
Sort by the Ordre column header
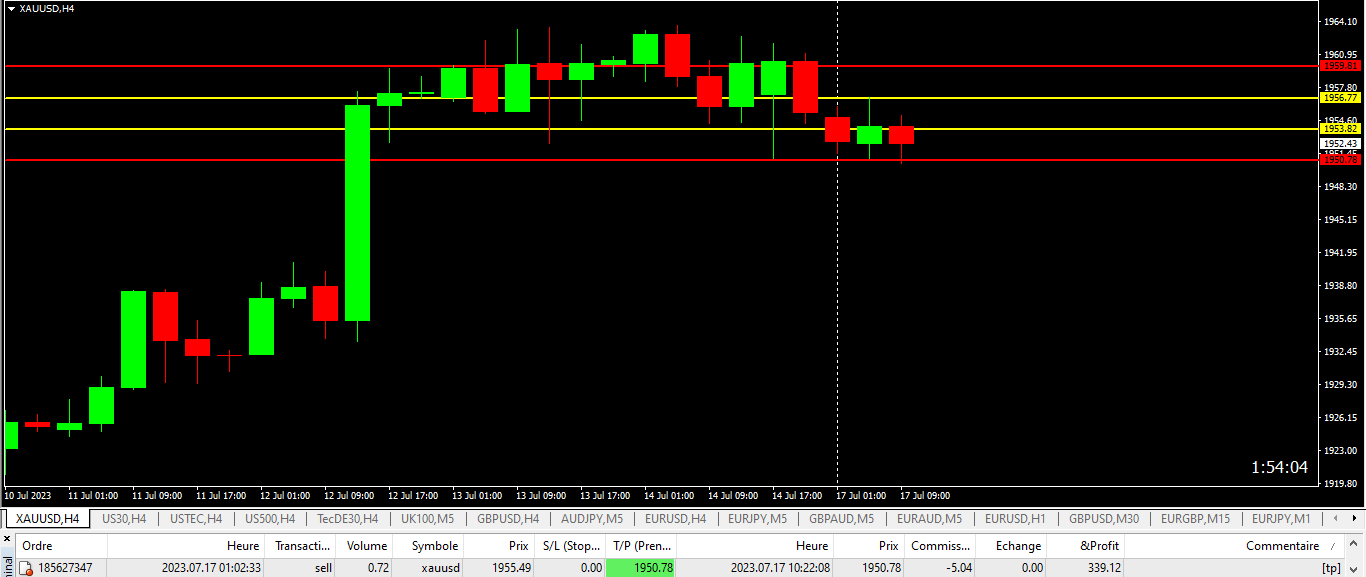62,546
